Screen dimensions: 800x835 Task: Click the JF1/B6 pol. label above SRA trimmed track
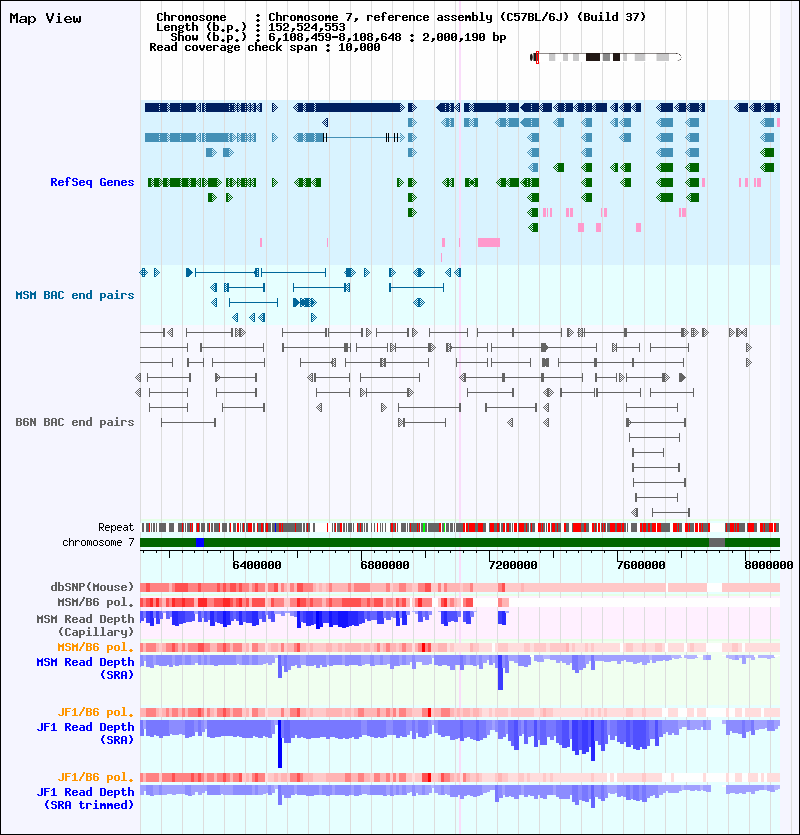click(95, 777)
